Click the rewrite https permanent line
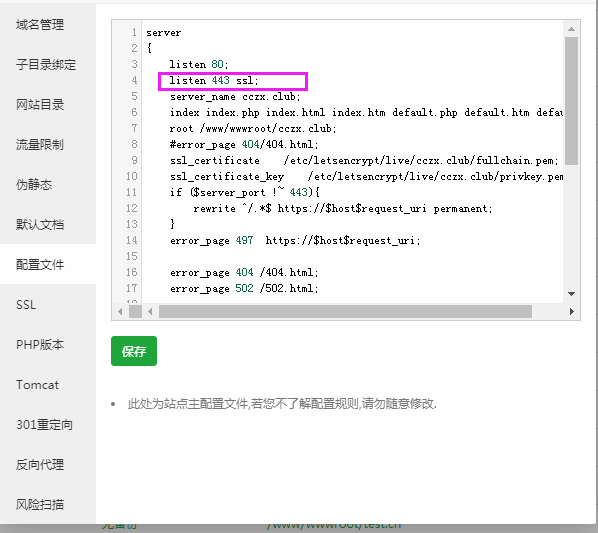Viewport: 598px width, 533px height. tap(343, 209)
